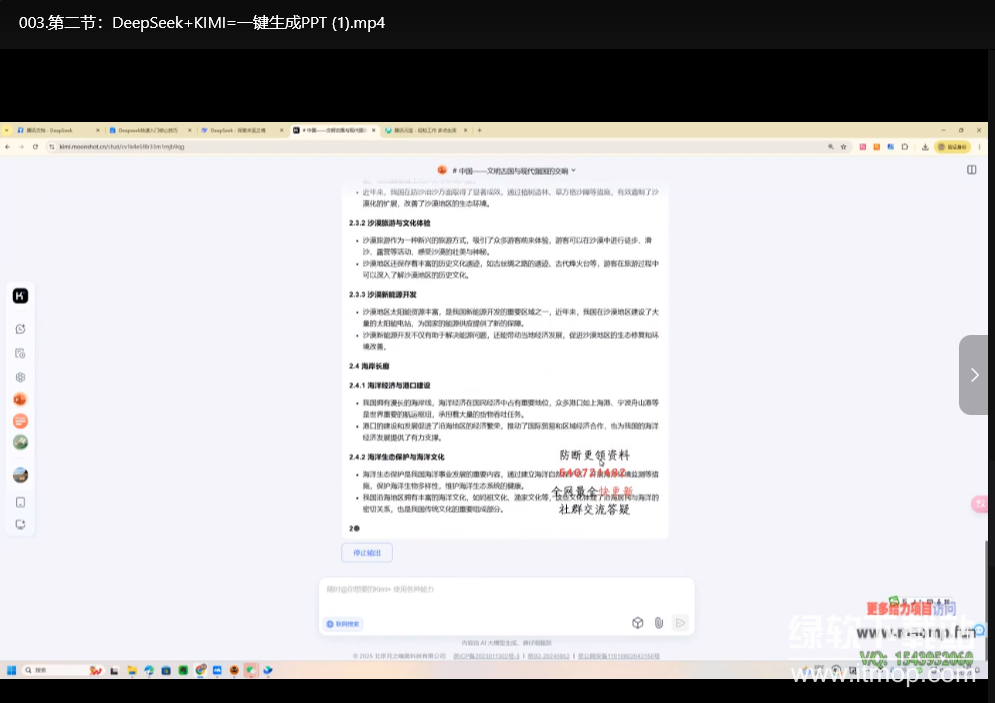995x703 pixels.
Task: Open user avatar in left sidebar
Action: pos(20,475)
